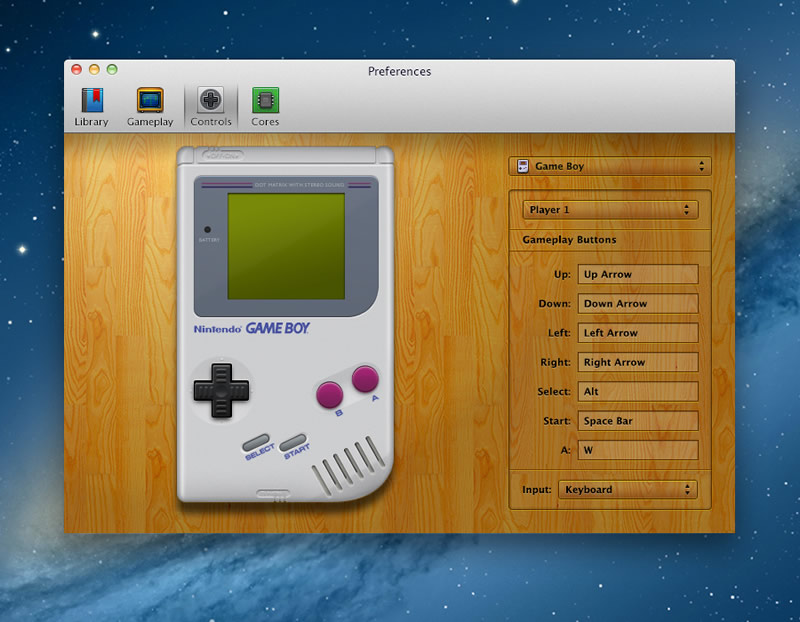
Task: Click the Start key binding field
Action: (638, 421)
